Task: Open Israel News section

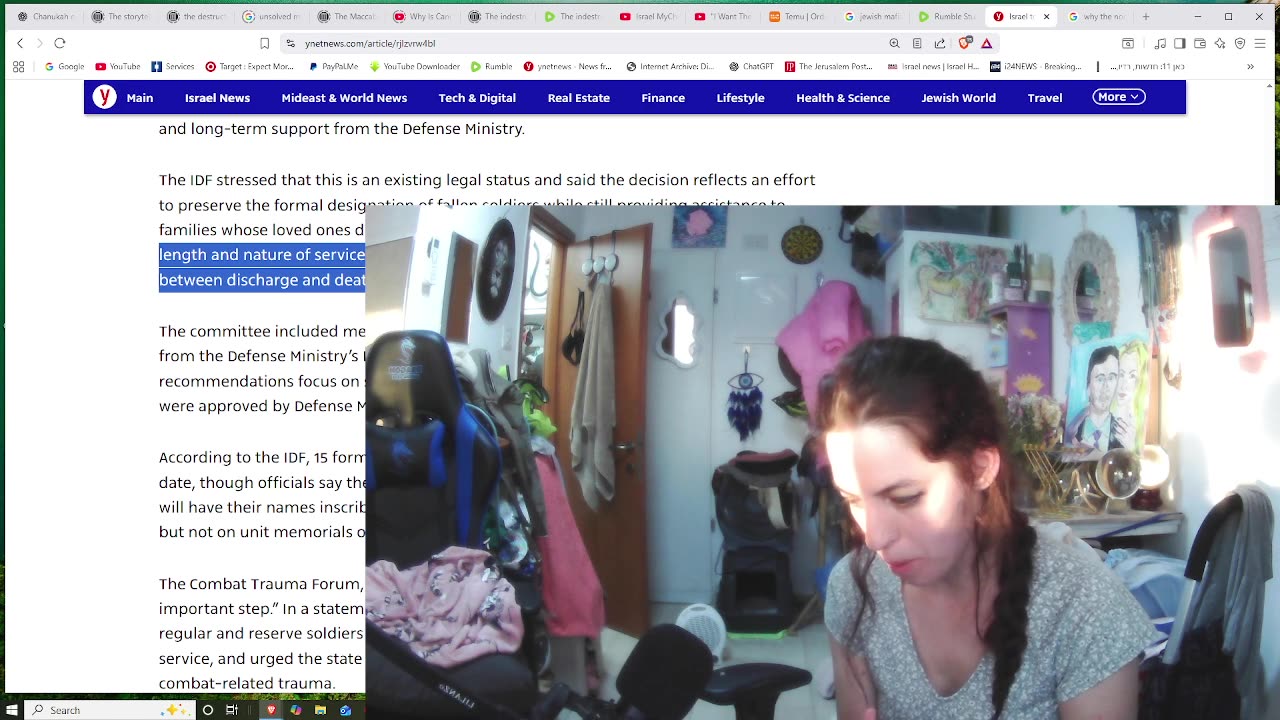Action: pyautogui.click(x=217, y=98)
